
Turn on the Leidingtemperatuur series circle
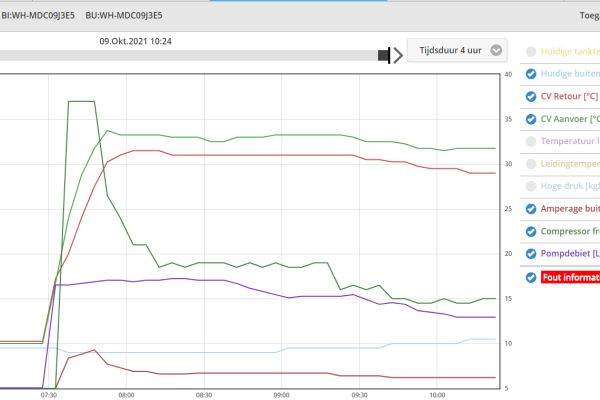[x=530, y=164]
